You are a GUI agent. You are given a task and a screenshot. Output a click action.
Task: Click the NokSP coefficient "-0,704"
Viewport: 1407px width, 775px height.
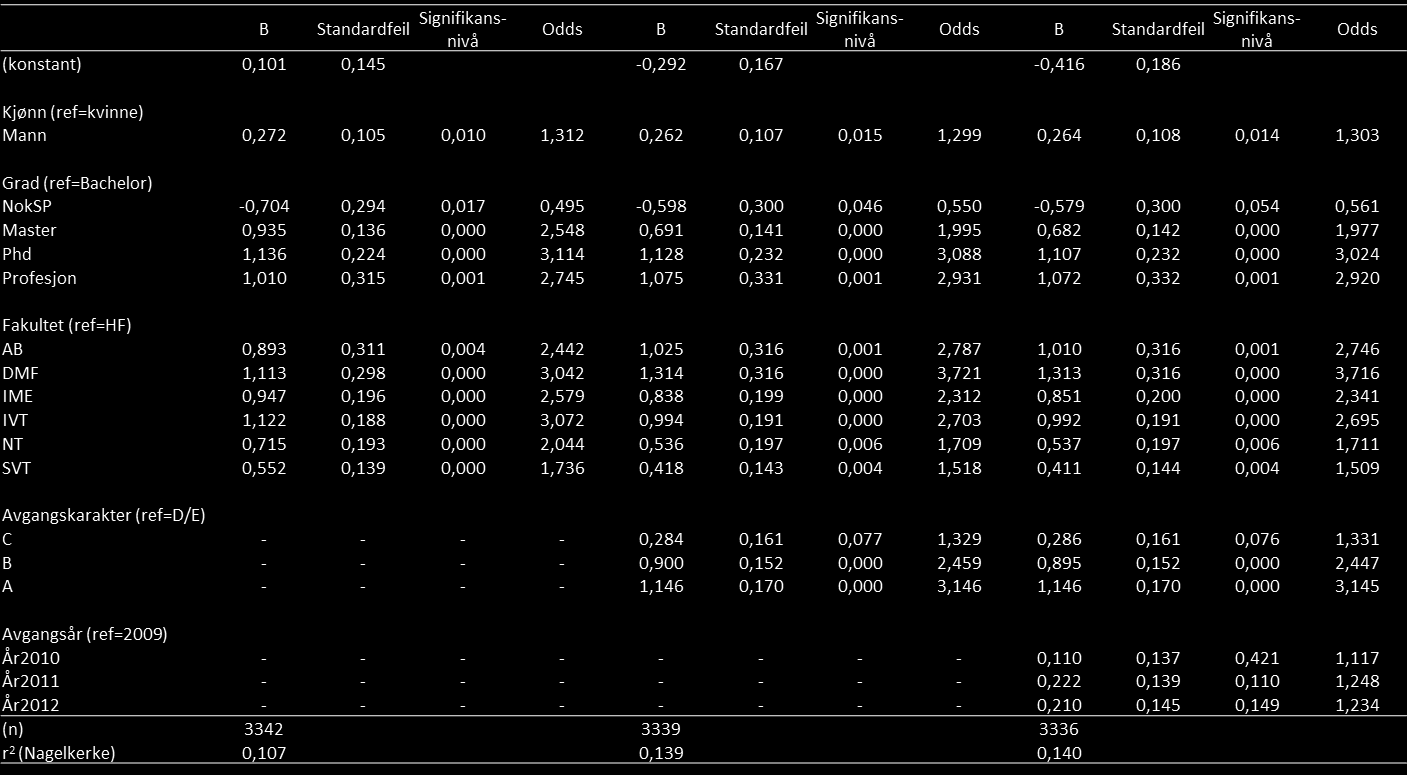point(264,207)
